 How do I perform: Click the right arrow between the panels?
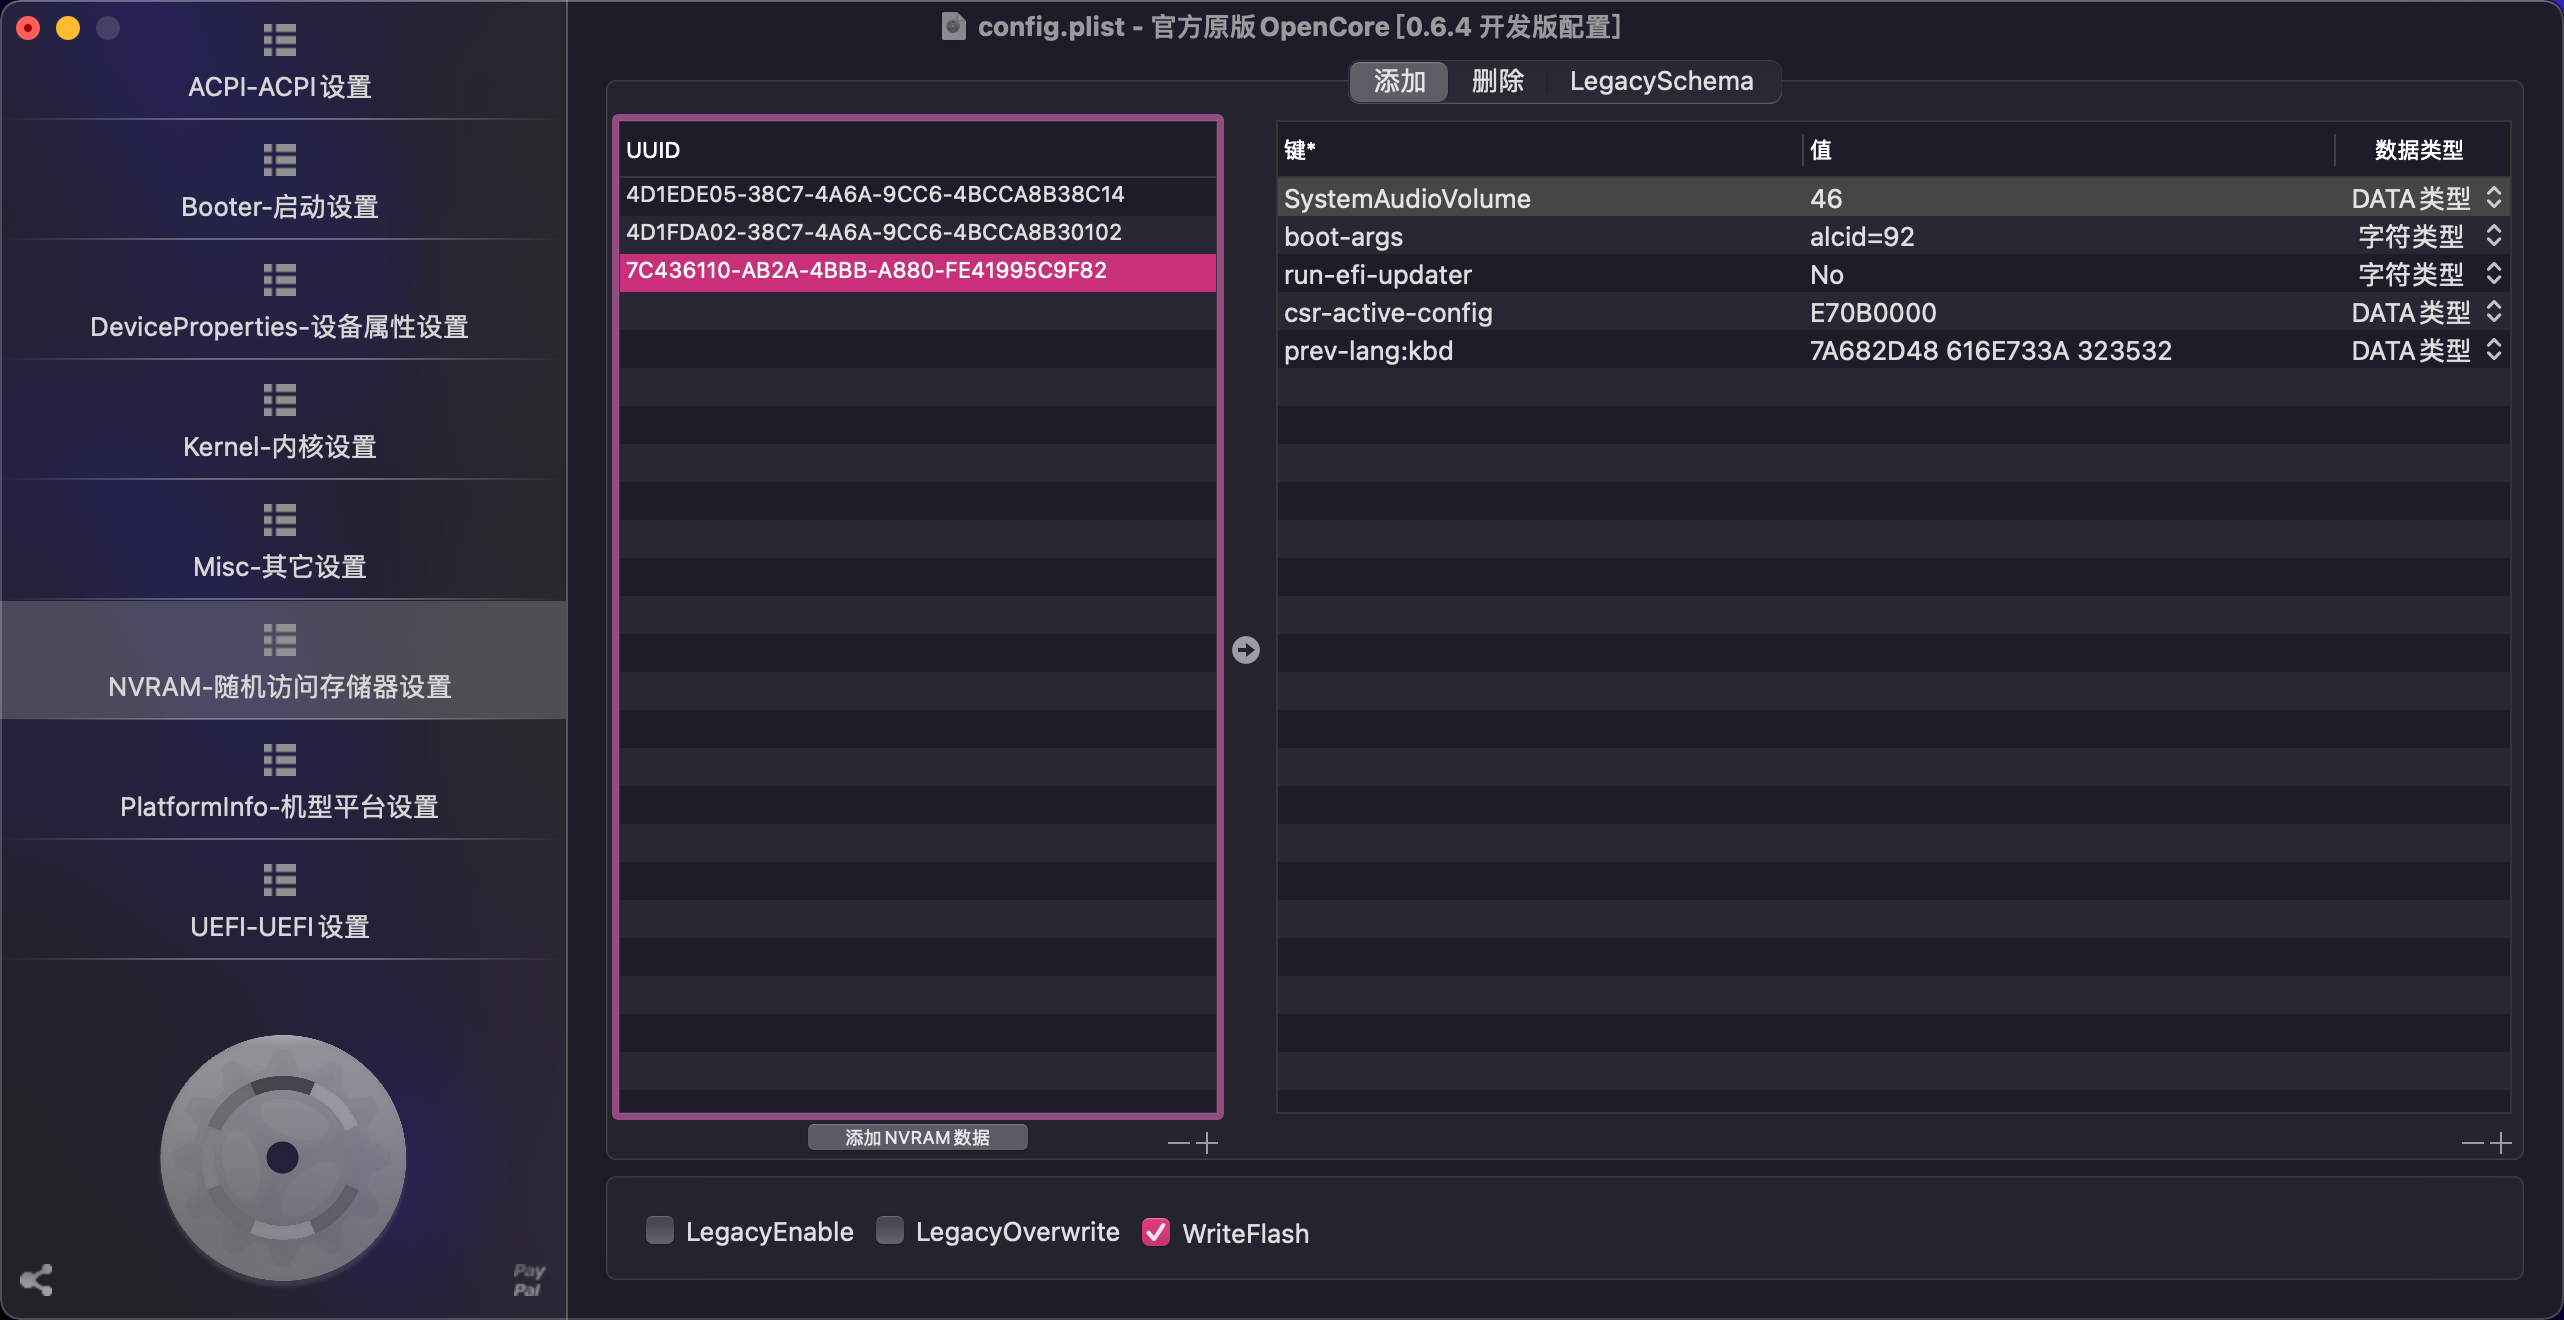tap(1245, 650)
